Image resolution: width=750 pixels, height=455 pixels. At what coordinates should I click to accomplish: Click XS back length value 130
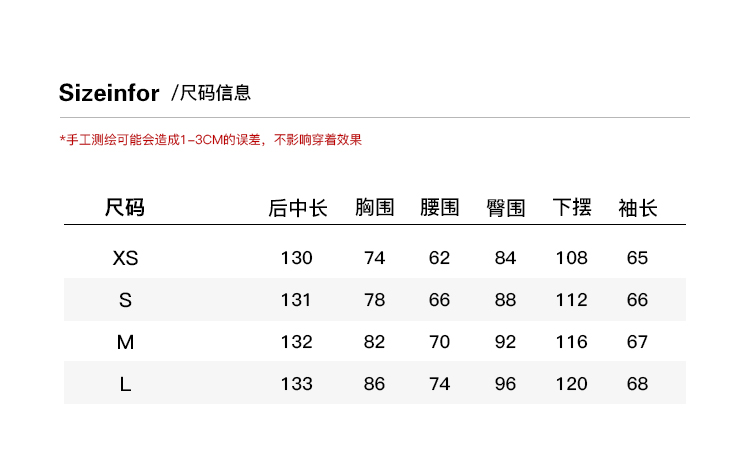pos(297,258)
